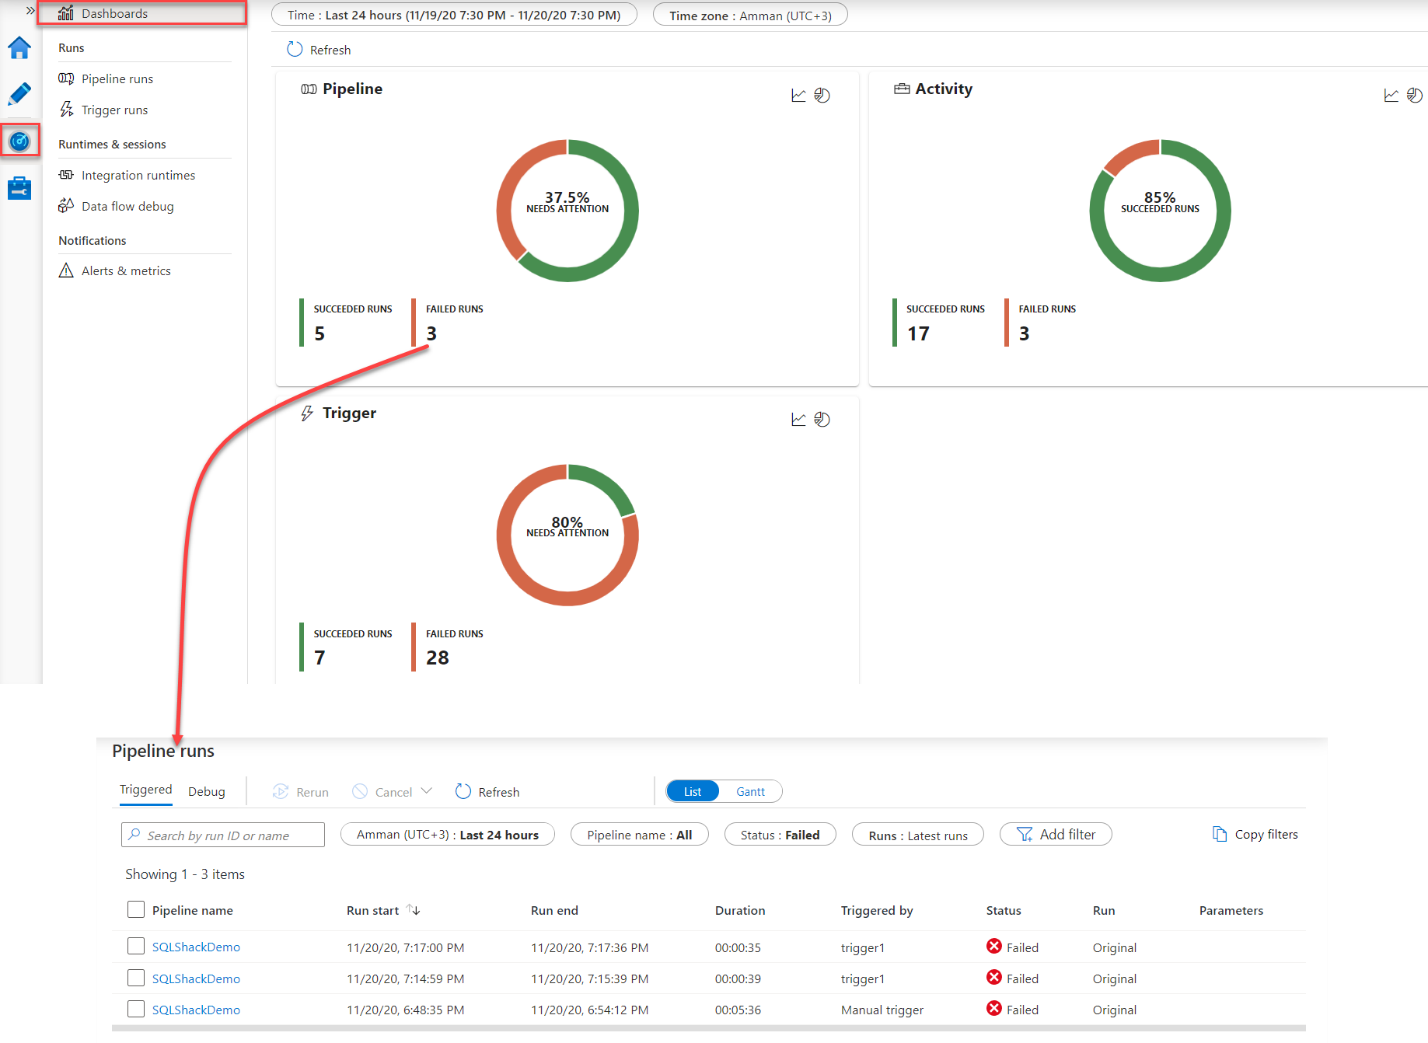
Task: Switch to Gantt view toggle
Action: click(x=750, y=792)
